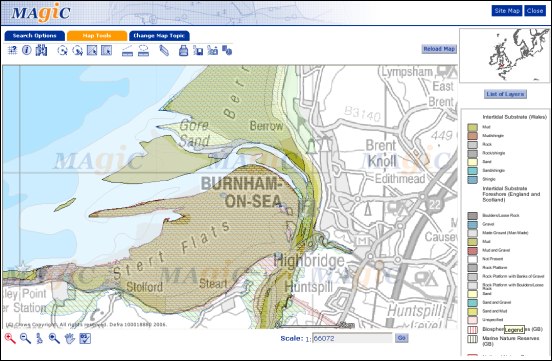
Task: Click the Reload Map button
Action: tap(439, 49)
